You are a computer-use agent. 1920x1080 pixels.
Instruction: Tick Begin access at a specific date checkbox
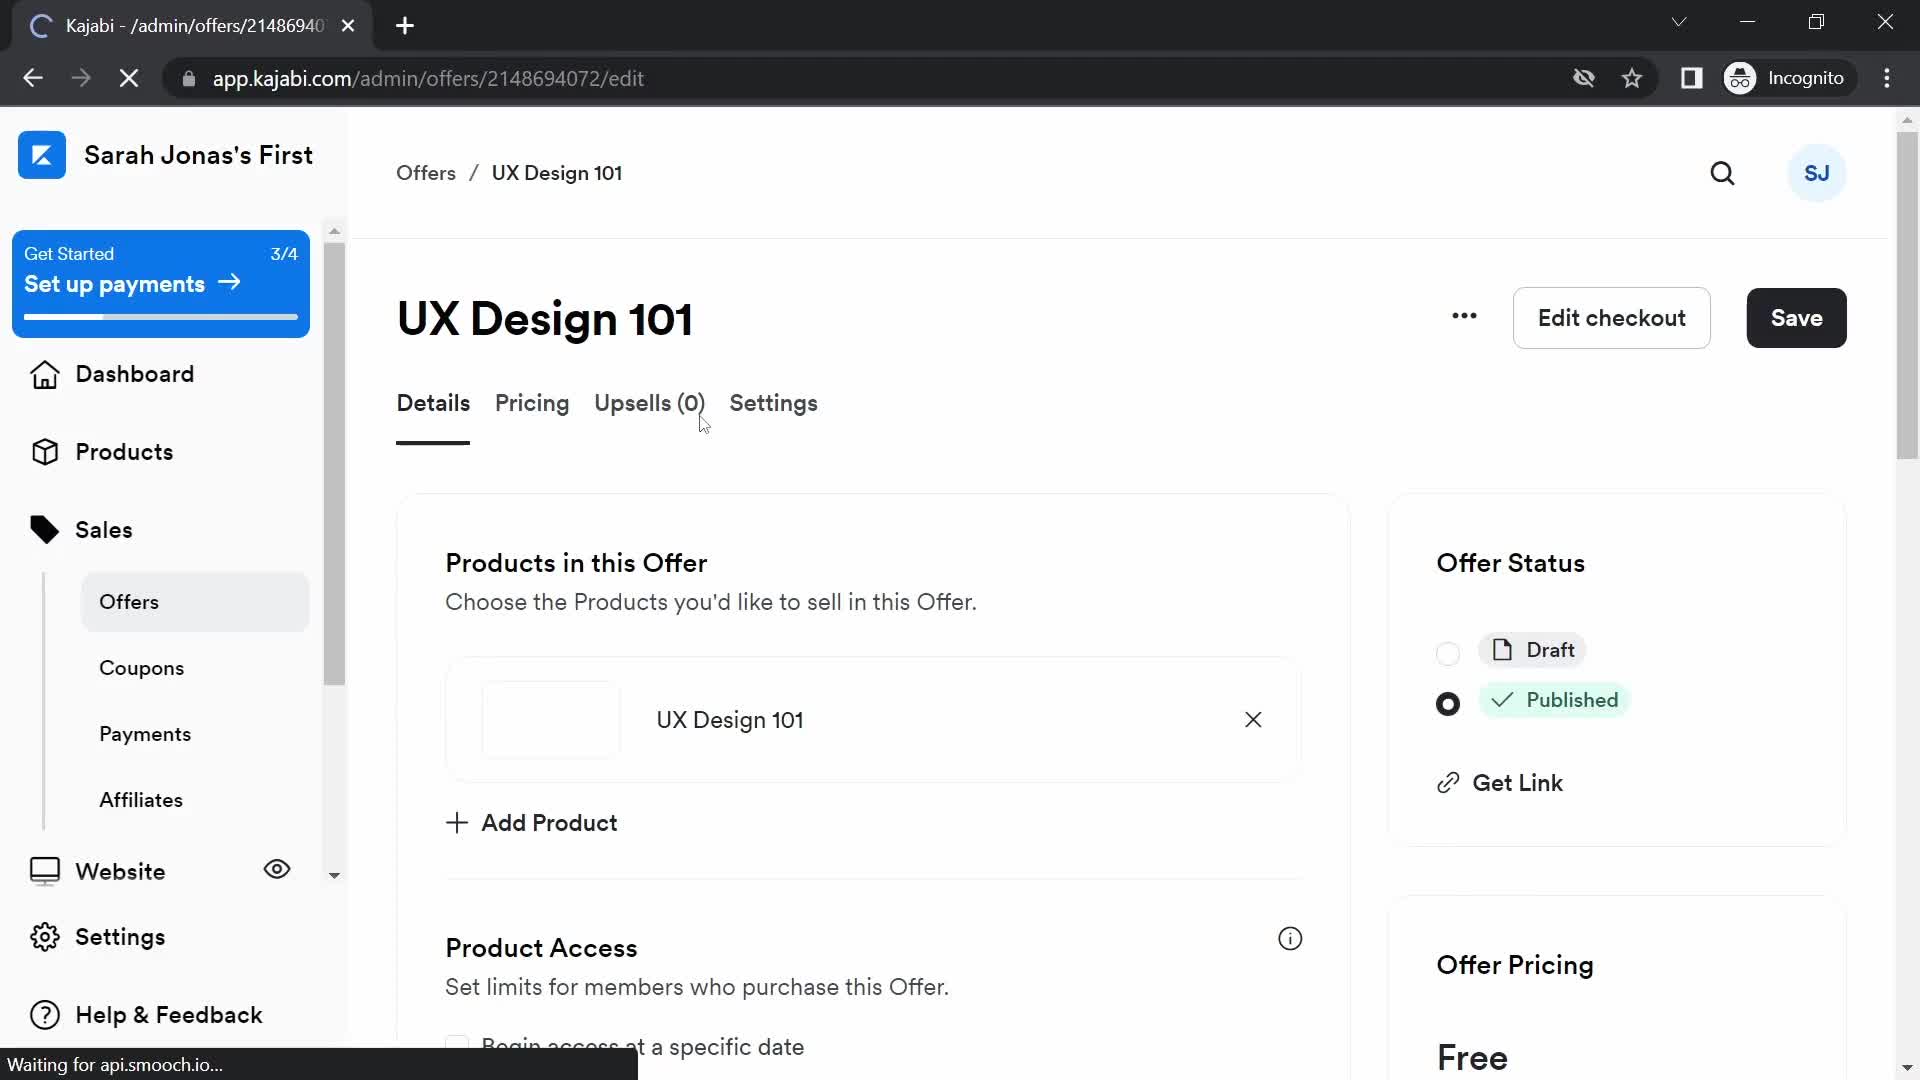click(457, 1044)
